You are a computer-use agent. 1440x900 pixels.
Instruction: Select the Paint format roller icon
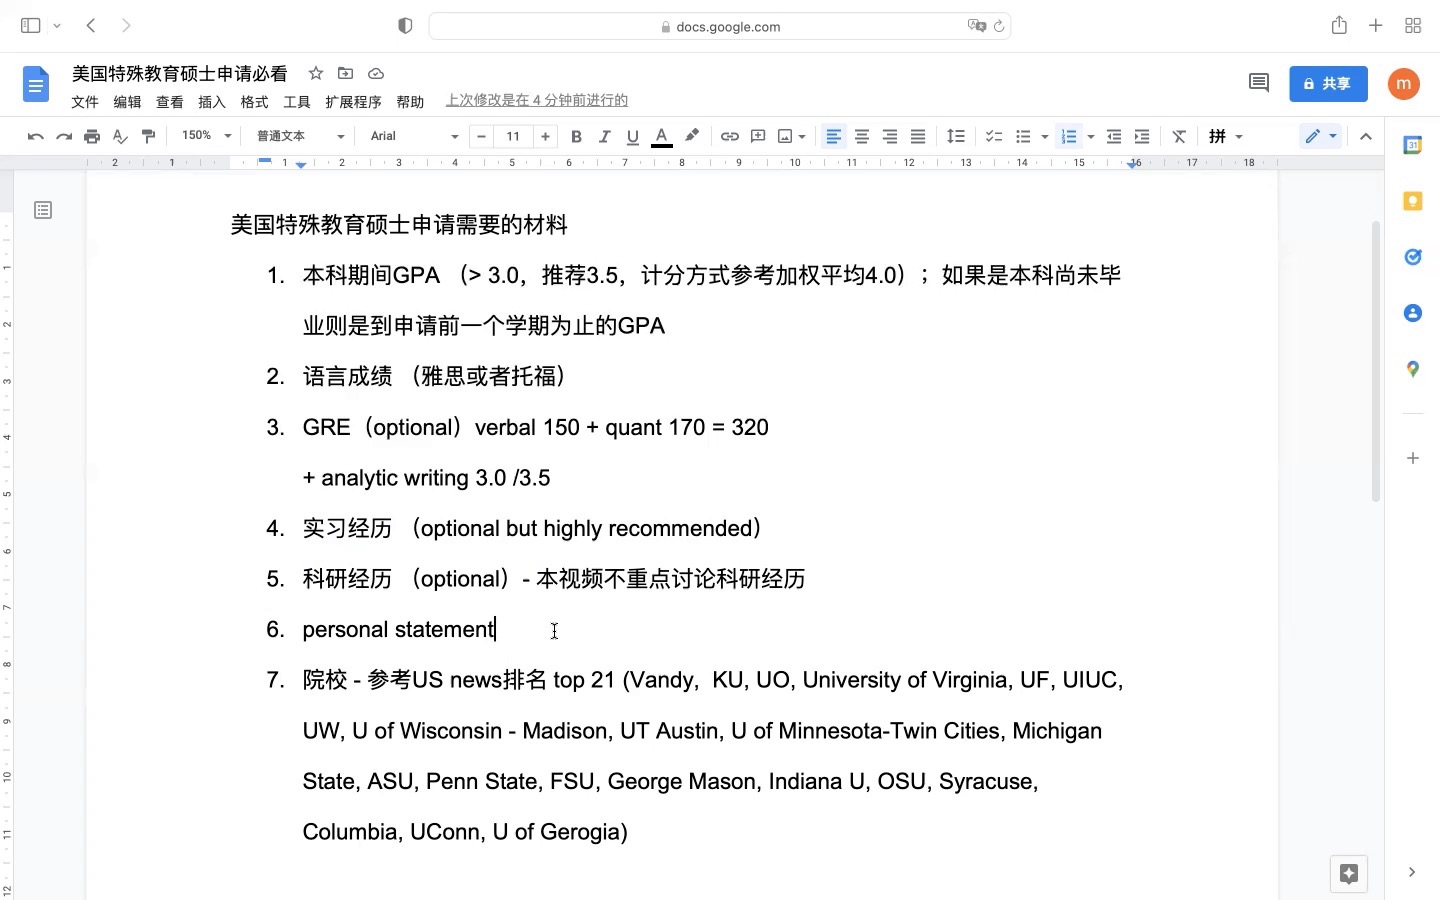click(x=148, y=136)
